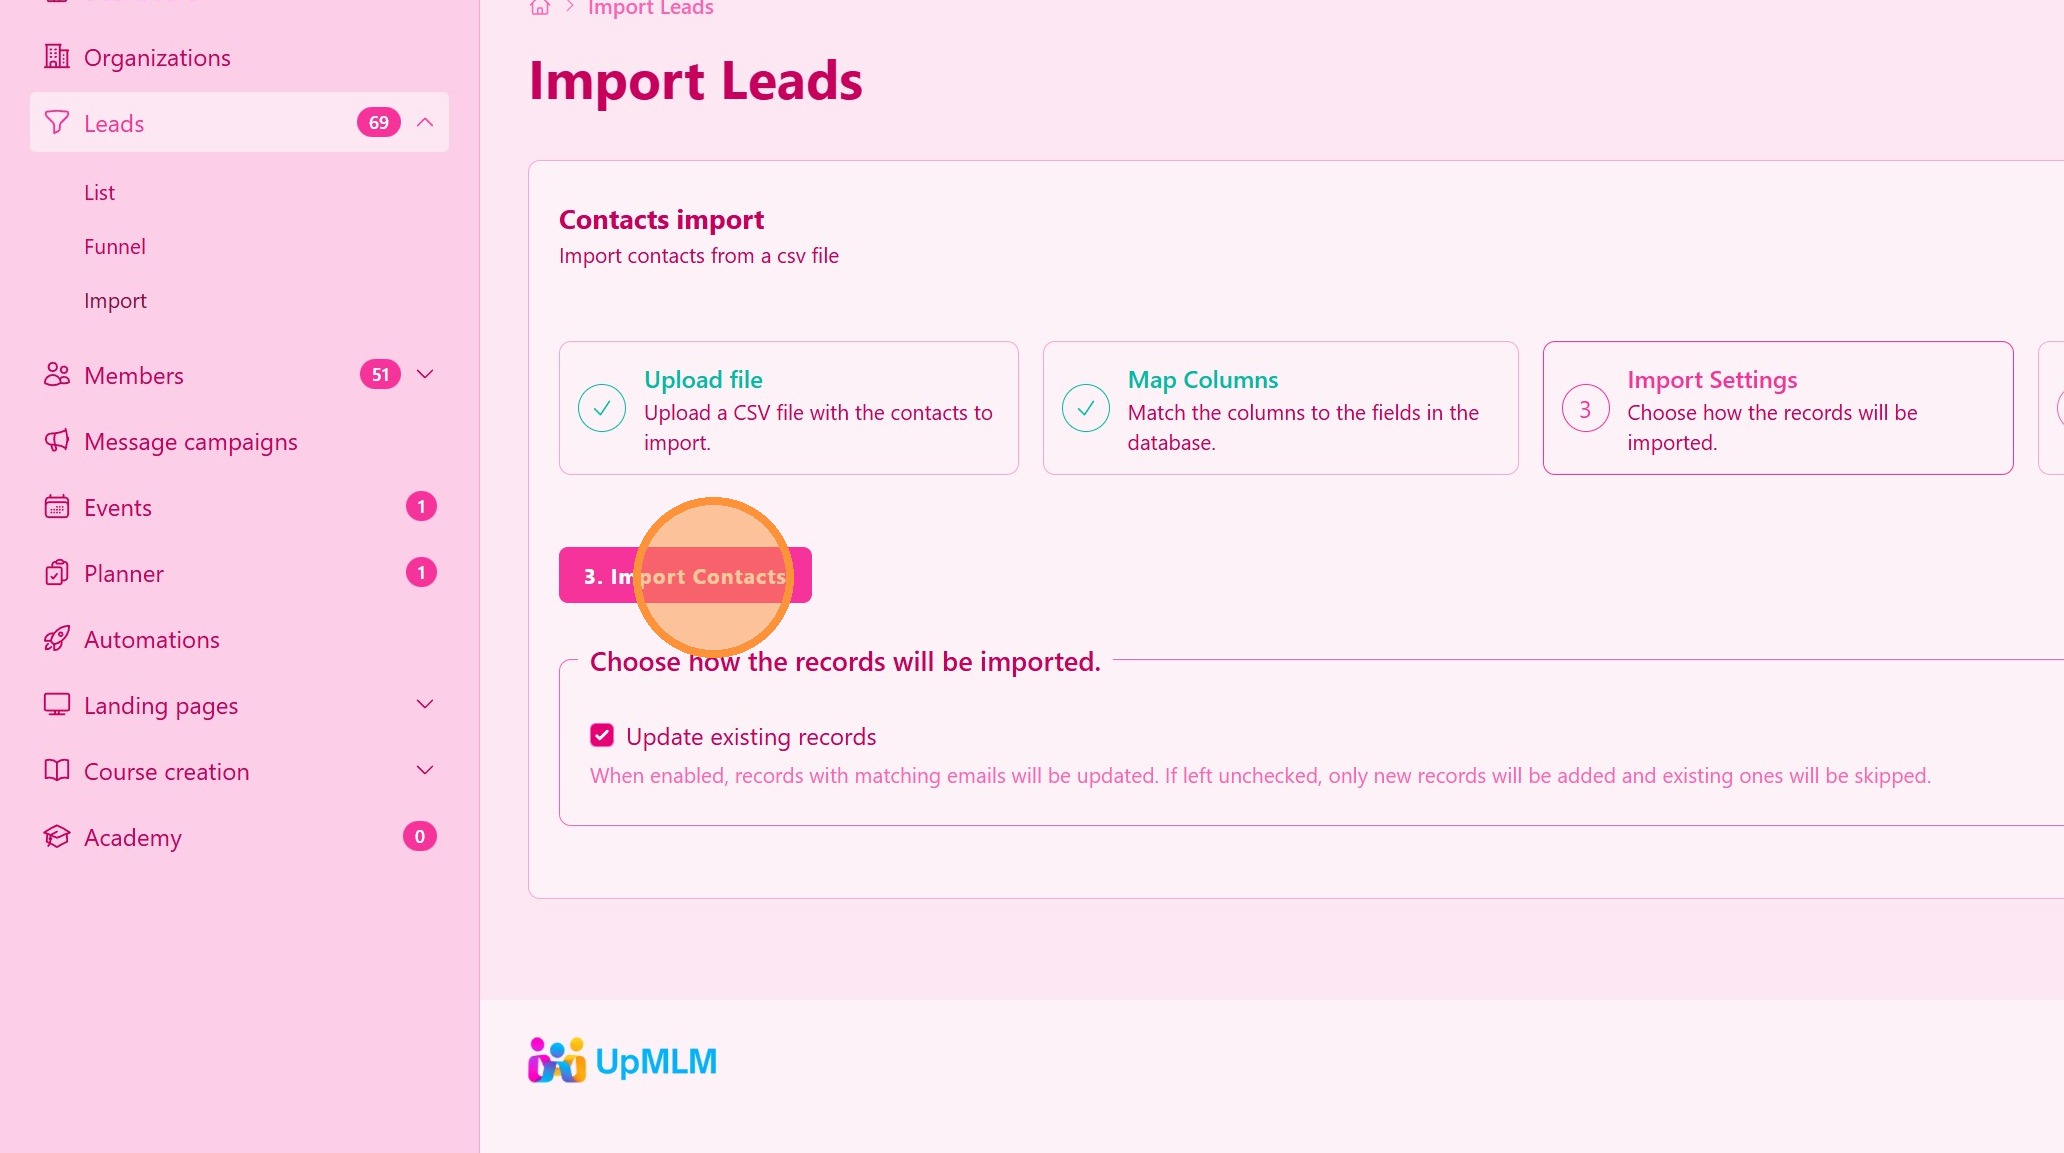Click the Leads funnel icon
The height and width of the screenshot is (1153, 2064).
click(x=57, y=123)
